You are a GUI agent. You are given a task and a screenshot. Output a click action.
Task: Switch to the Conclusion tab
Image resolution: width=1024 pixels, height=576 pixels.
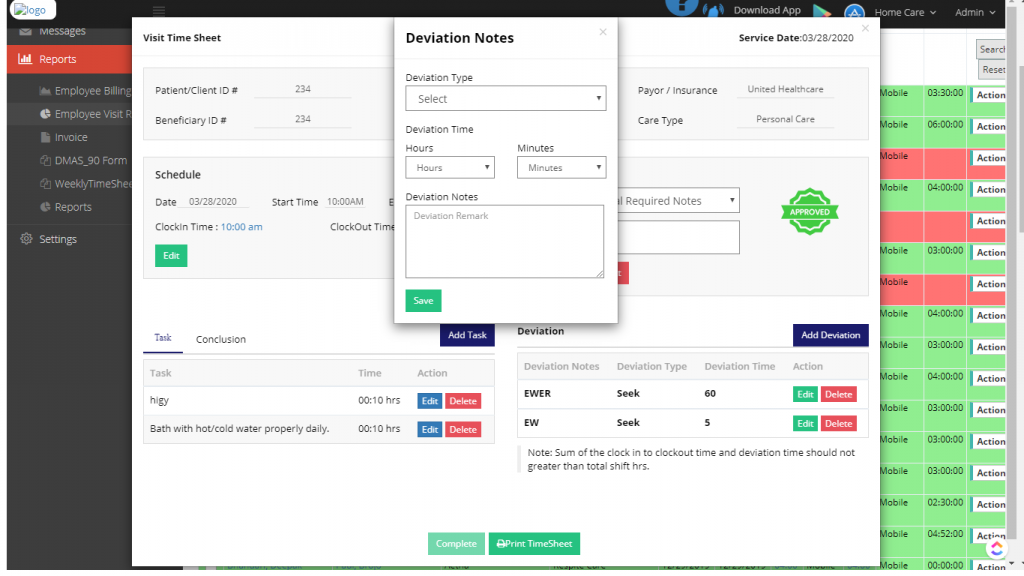(x=221, y=339)
